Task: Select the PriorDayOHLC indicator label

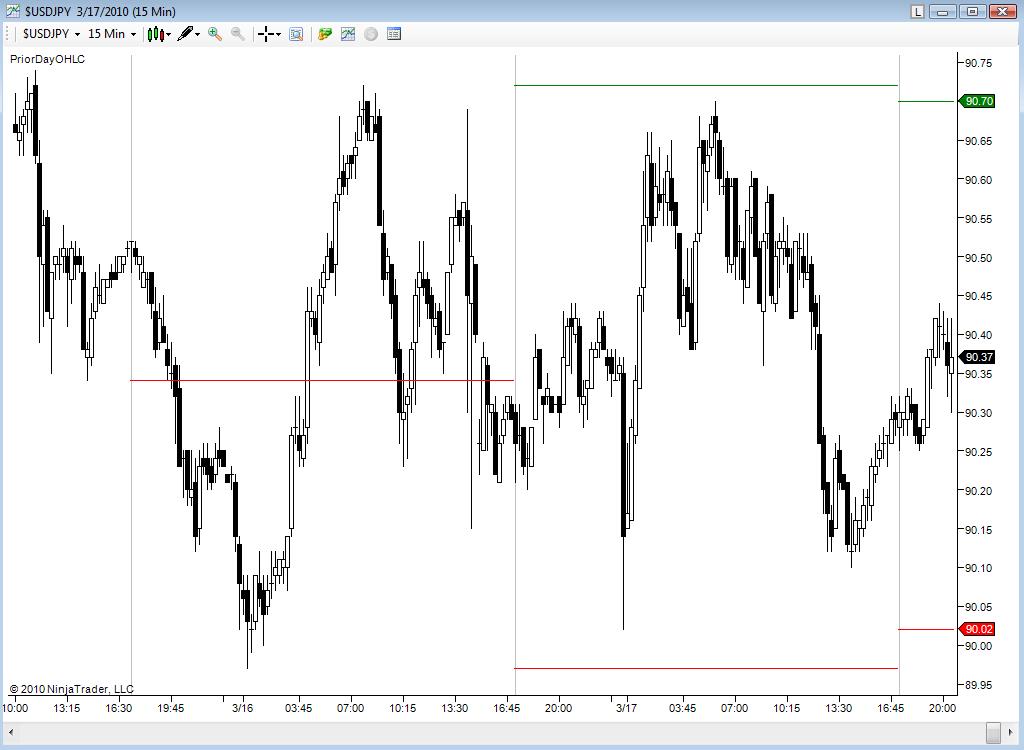Action: 47,59
